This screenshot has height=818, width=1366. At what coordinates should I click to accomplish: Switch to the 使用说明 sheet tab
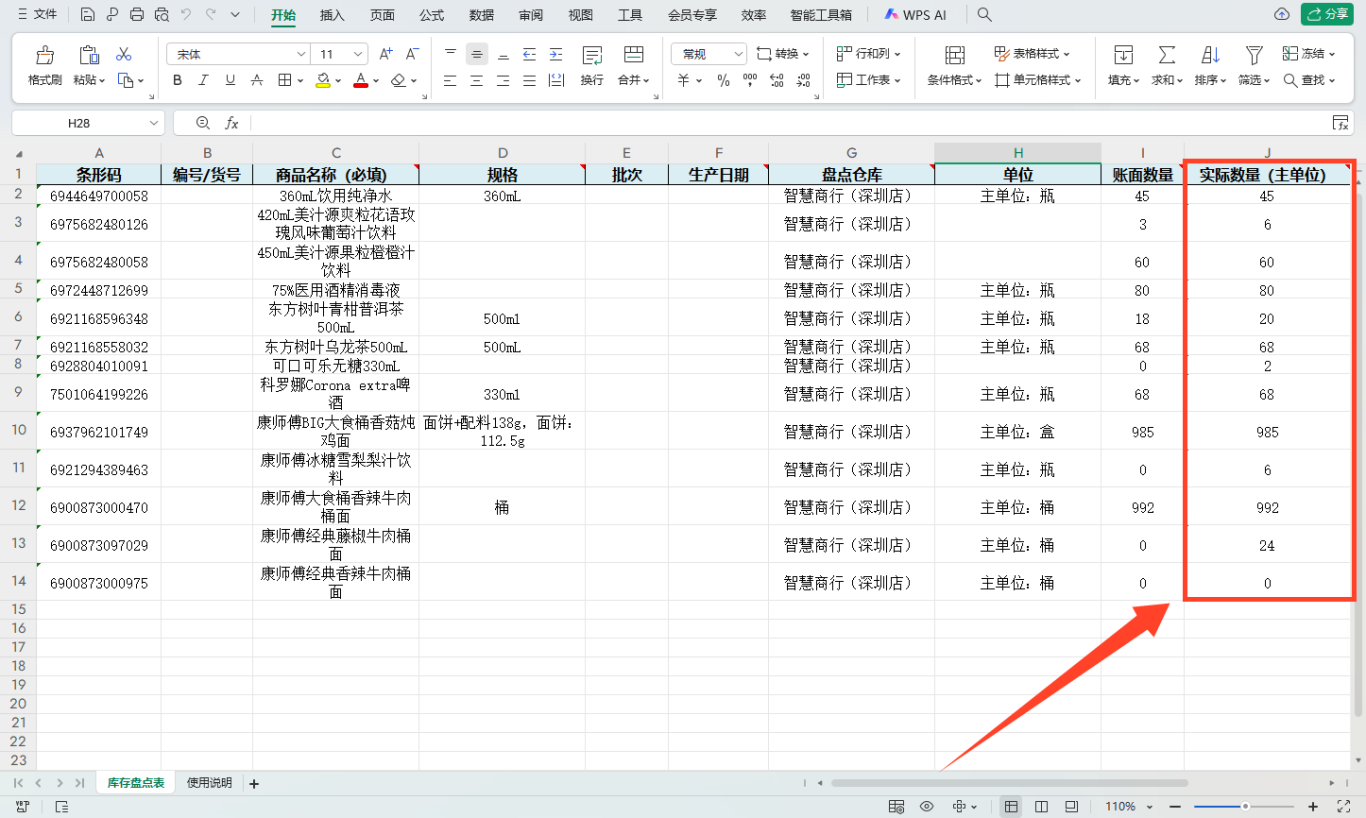click(x=209, y=783)
